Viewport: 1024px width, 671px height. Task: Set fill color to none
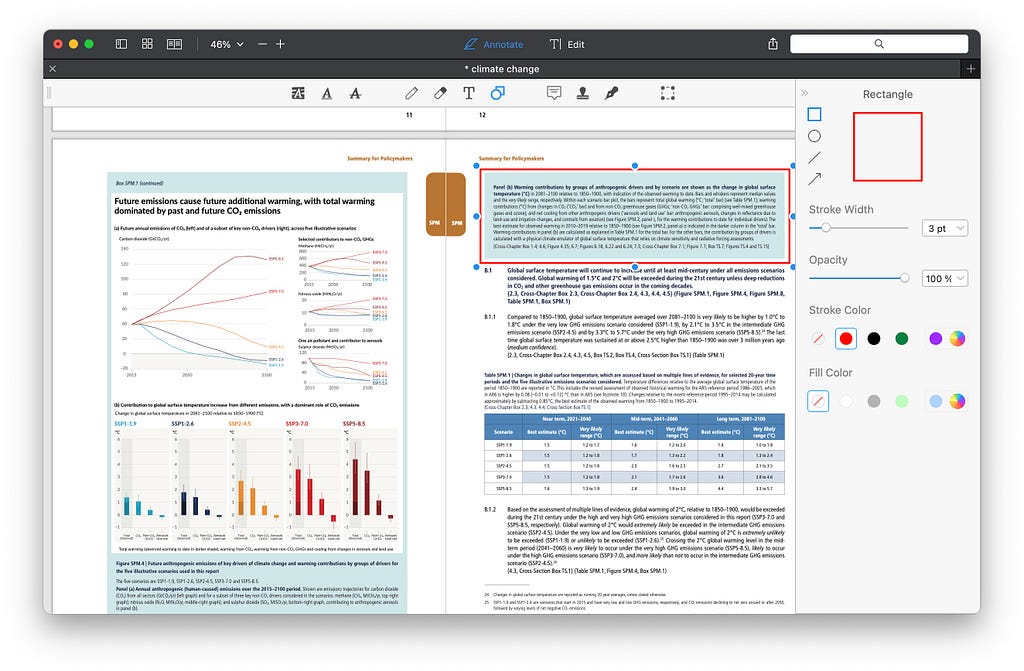[x=818, y=401]
